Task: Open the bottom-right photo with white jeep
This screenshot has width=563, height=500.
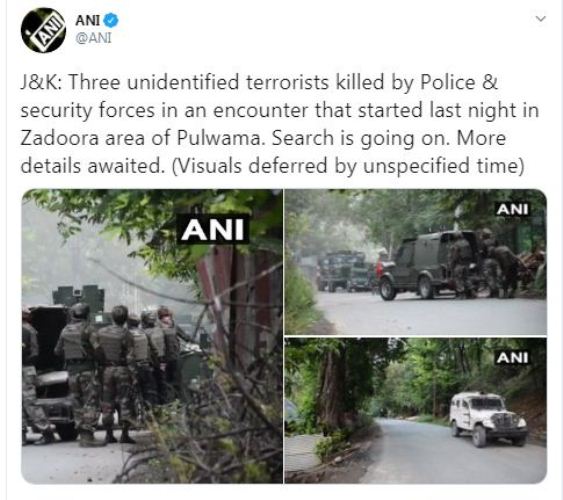Action: pyautogui.click(x=415, y=411)
